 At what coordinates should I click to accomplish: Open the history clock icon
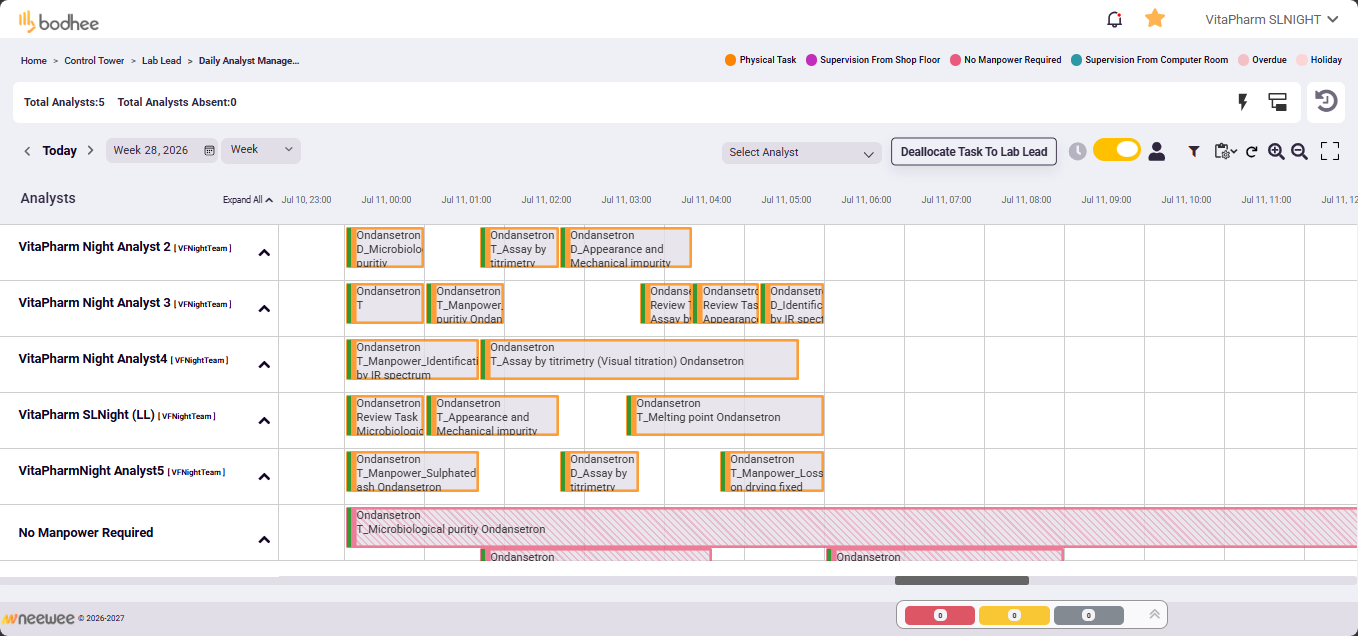1326,102
